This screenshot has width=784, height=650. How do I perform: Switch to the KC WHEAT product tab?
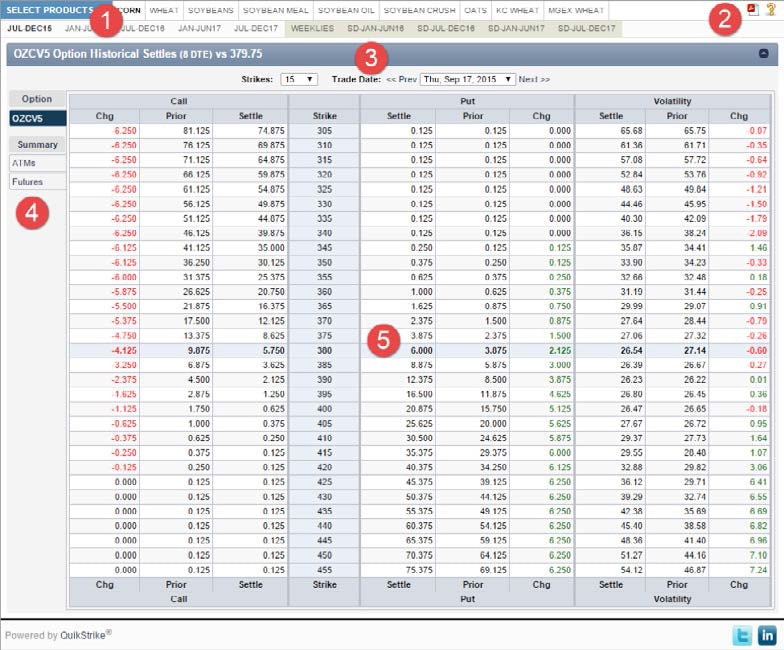[517, 10]
